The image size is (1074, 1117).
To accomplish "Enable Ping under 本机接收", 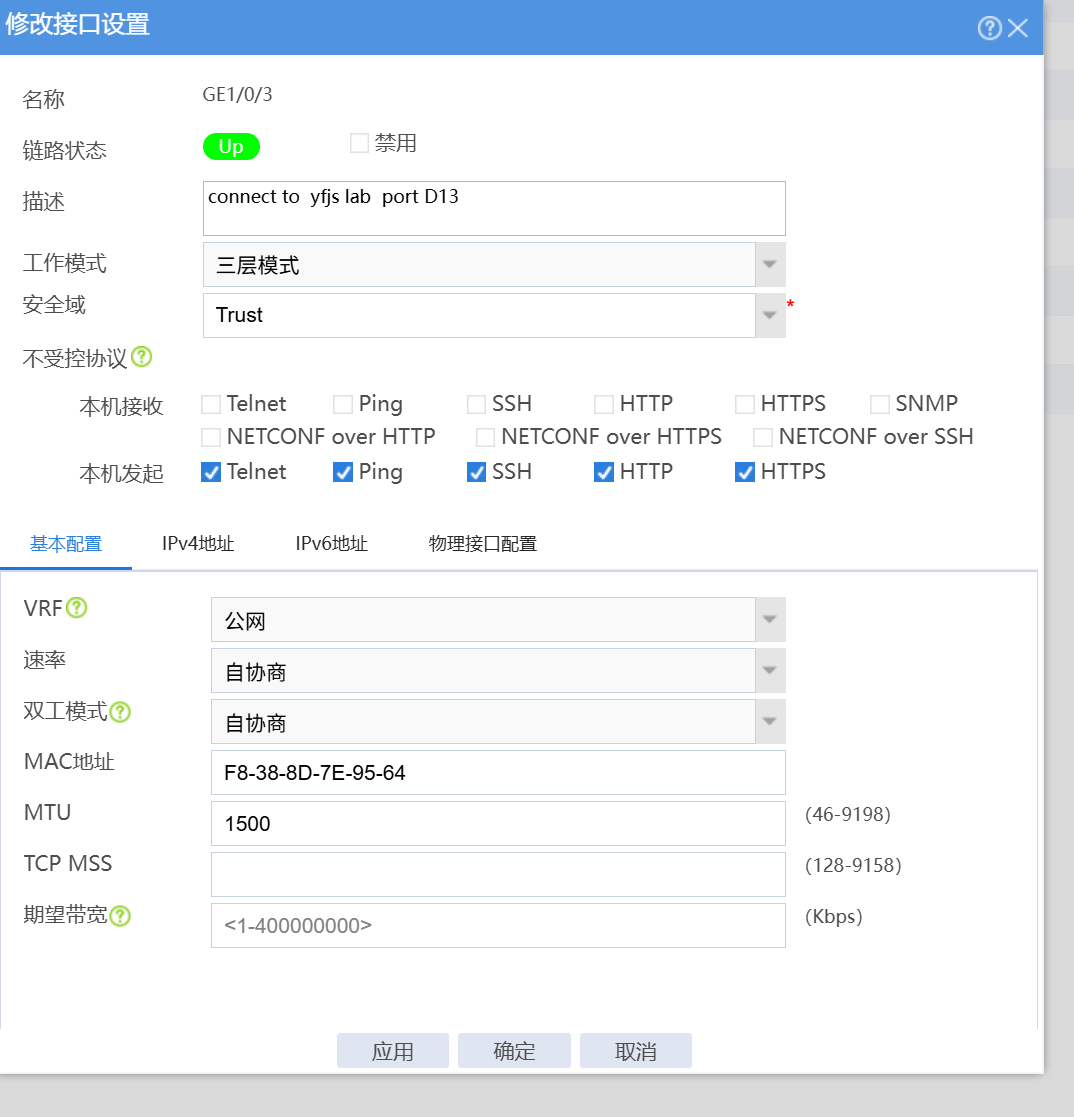I will click(343, 404).
